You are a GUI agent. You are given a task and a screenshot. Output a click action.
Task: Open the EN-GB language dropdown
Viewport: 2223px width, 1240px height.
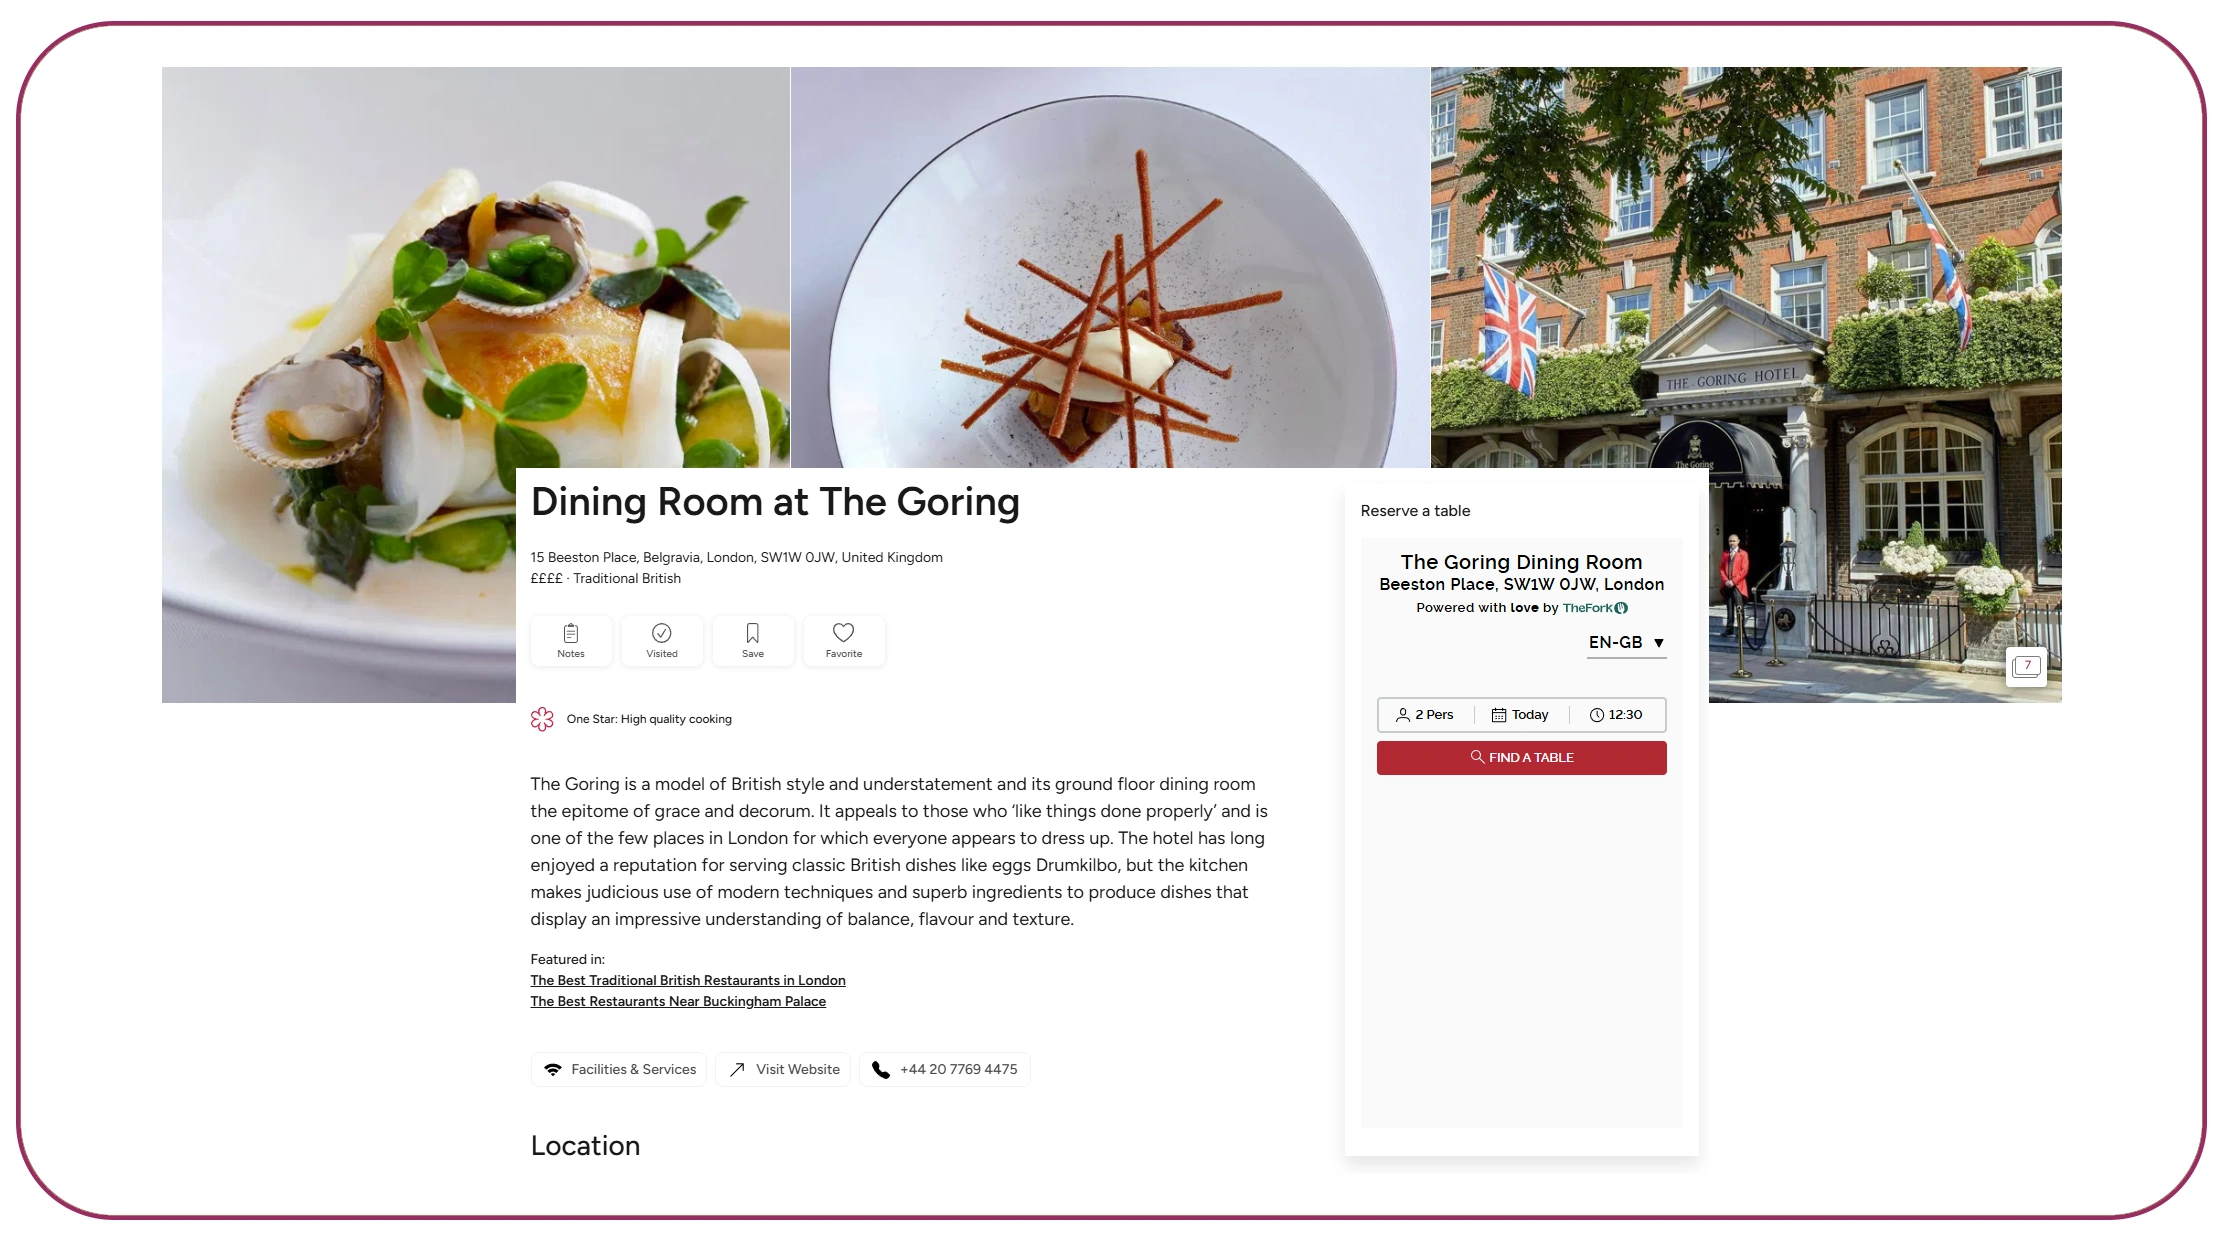1626,643
